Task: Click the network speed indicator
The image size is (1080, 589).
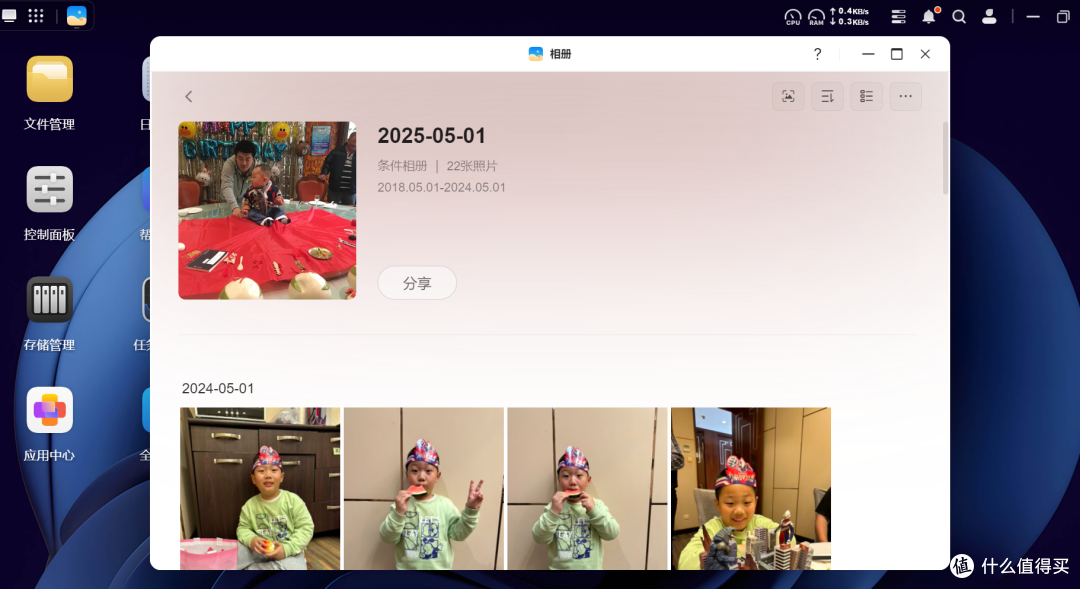Action: coord(849,17)
